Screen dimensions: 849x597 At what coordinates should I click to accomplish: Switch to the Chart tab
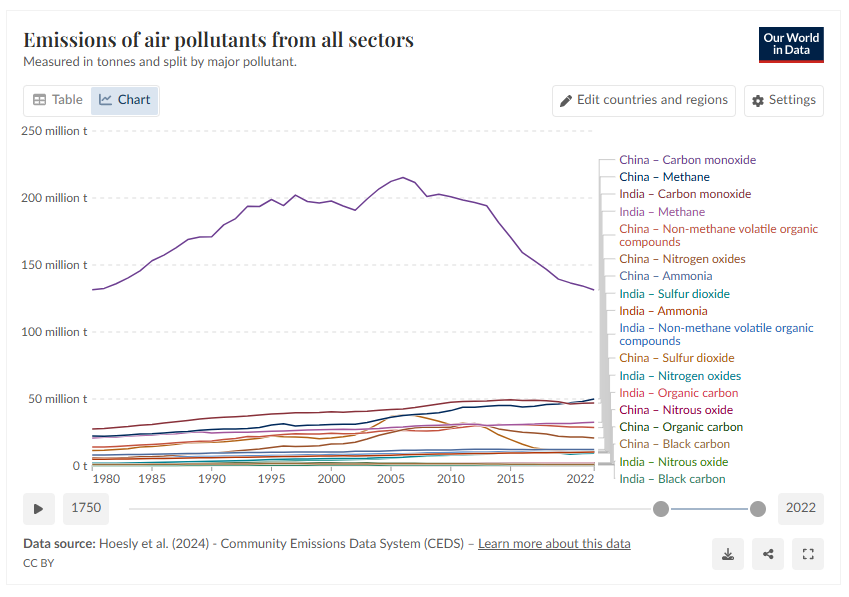pos(125,100)
